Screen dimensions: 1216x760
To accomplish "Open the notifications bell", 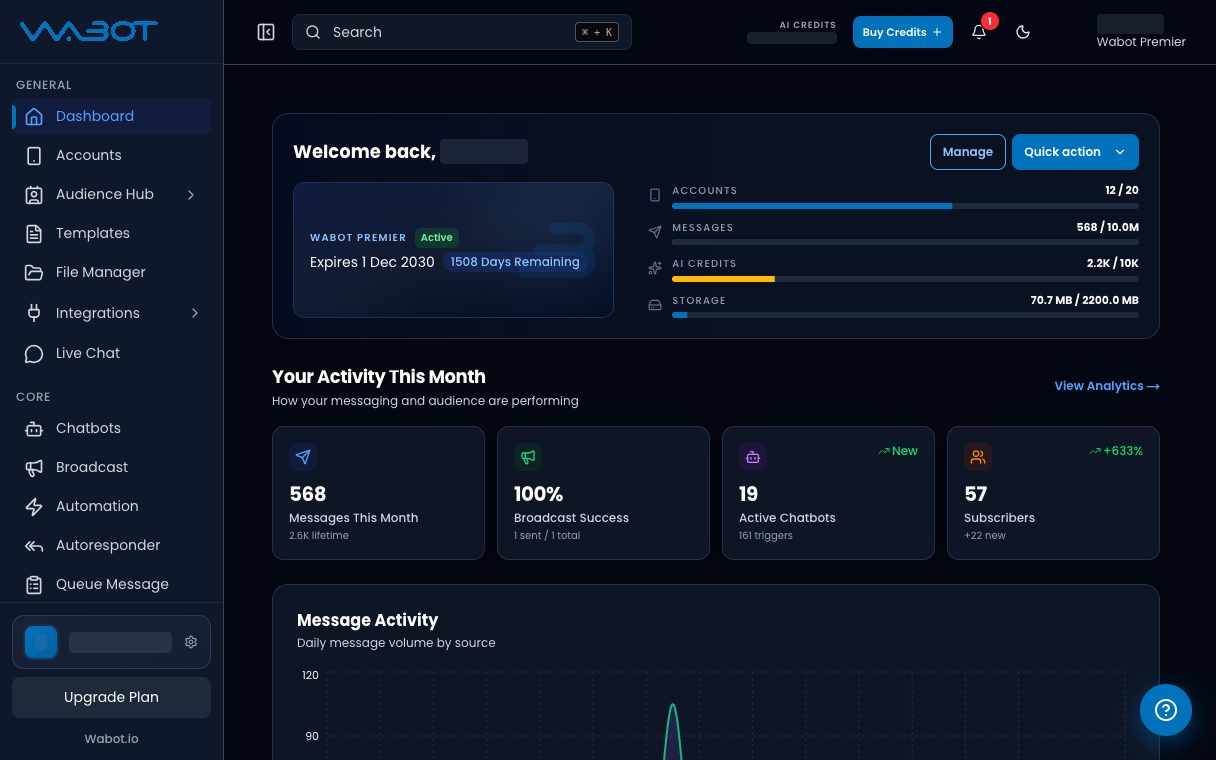I will pyautogui.click(x=979, y=32).
